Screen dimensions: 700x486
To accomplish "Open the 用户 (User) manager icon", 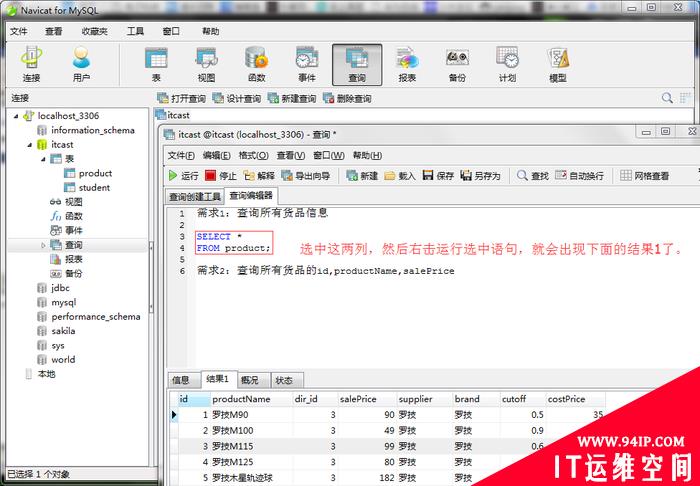I will (x=81, y=65).
